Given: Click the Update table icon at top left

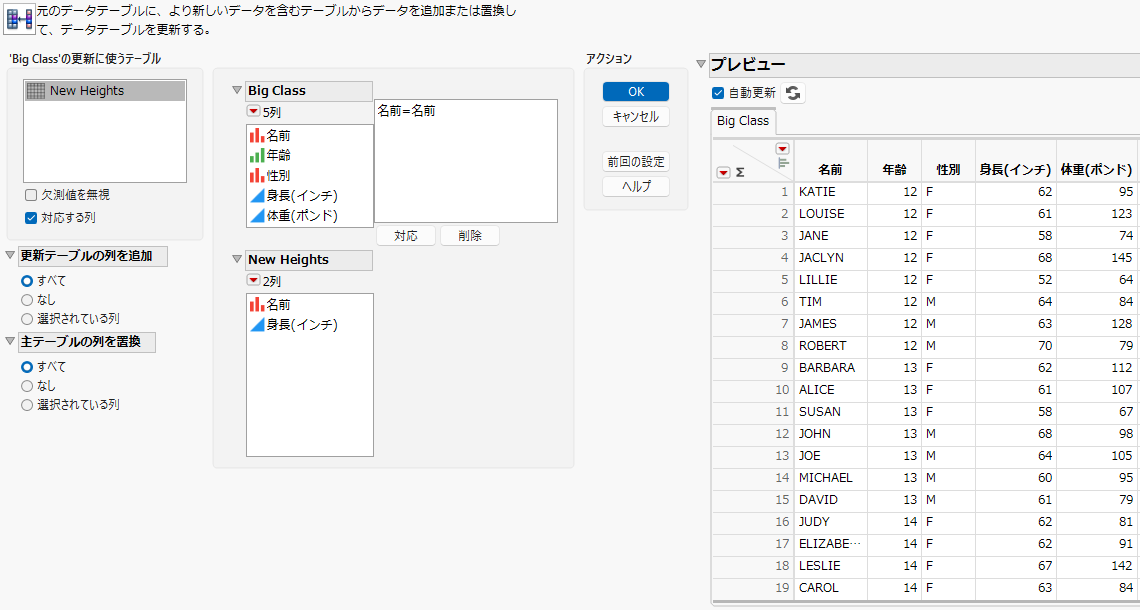Looking at the screenshot, I should click(x=20, y=19).
